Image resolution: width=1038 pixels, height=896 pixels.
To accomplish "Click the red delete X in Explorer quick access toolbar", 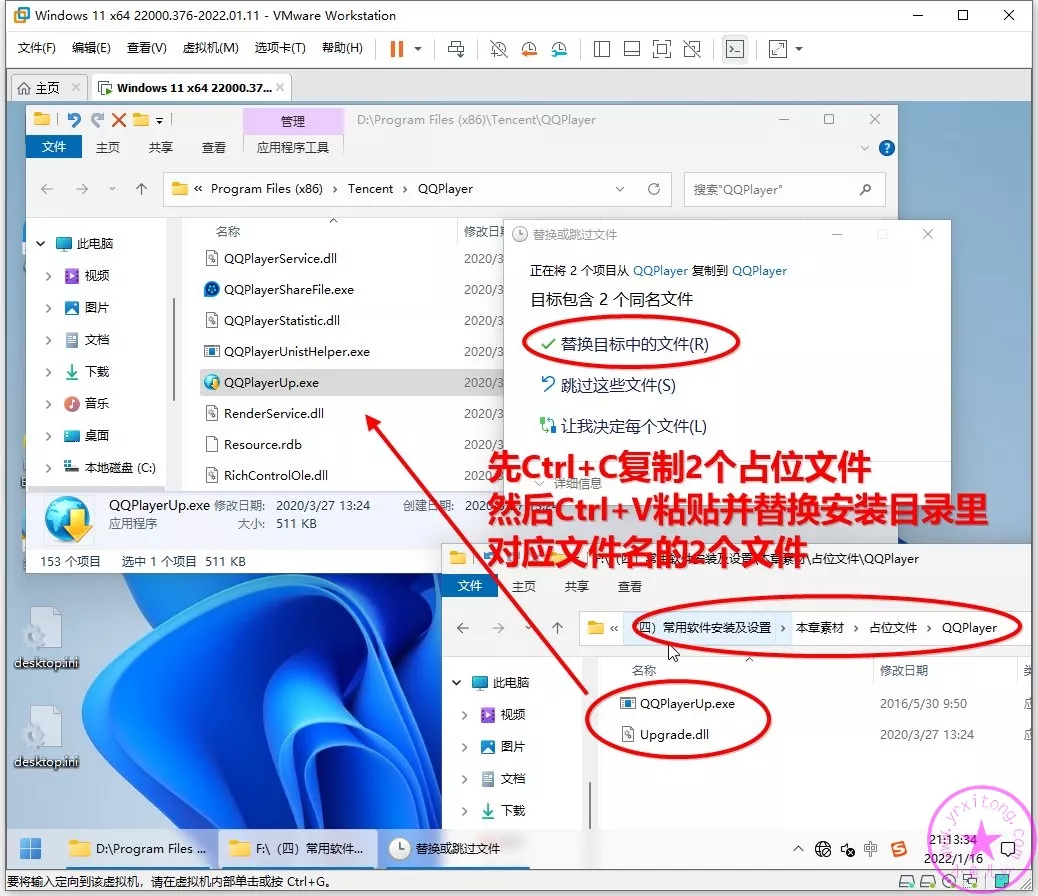I will pyautogui.click(x=119, y=120).
